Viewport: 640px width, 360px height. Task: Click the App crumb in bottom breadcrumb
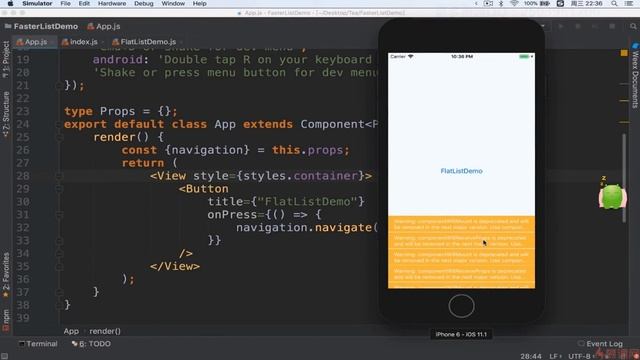tap(71, 331)
